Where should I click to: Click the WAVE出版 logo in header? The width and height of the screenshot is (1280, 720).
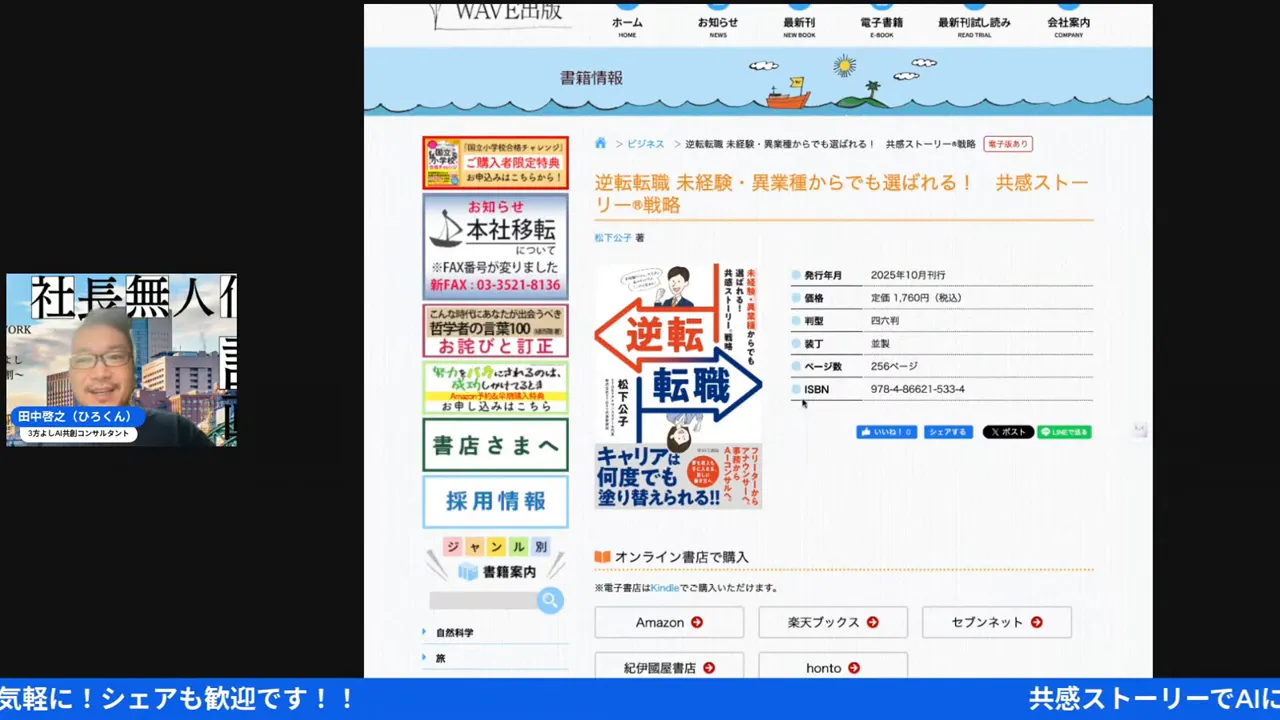coord(499,15)
